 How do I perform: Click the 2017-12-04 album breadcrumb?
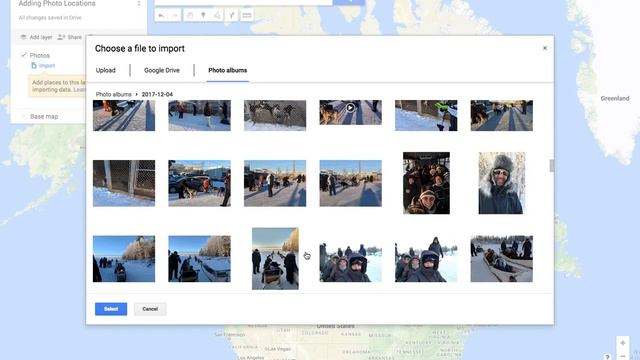[157, 94]
